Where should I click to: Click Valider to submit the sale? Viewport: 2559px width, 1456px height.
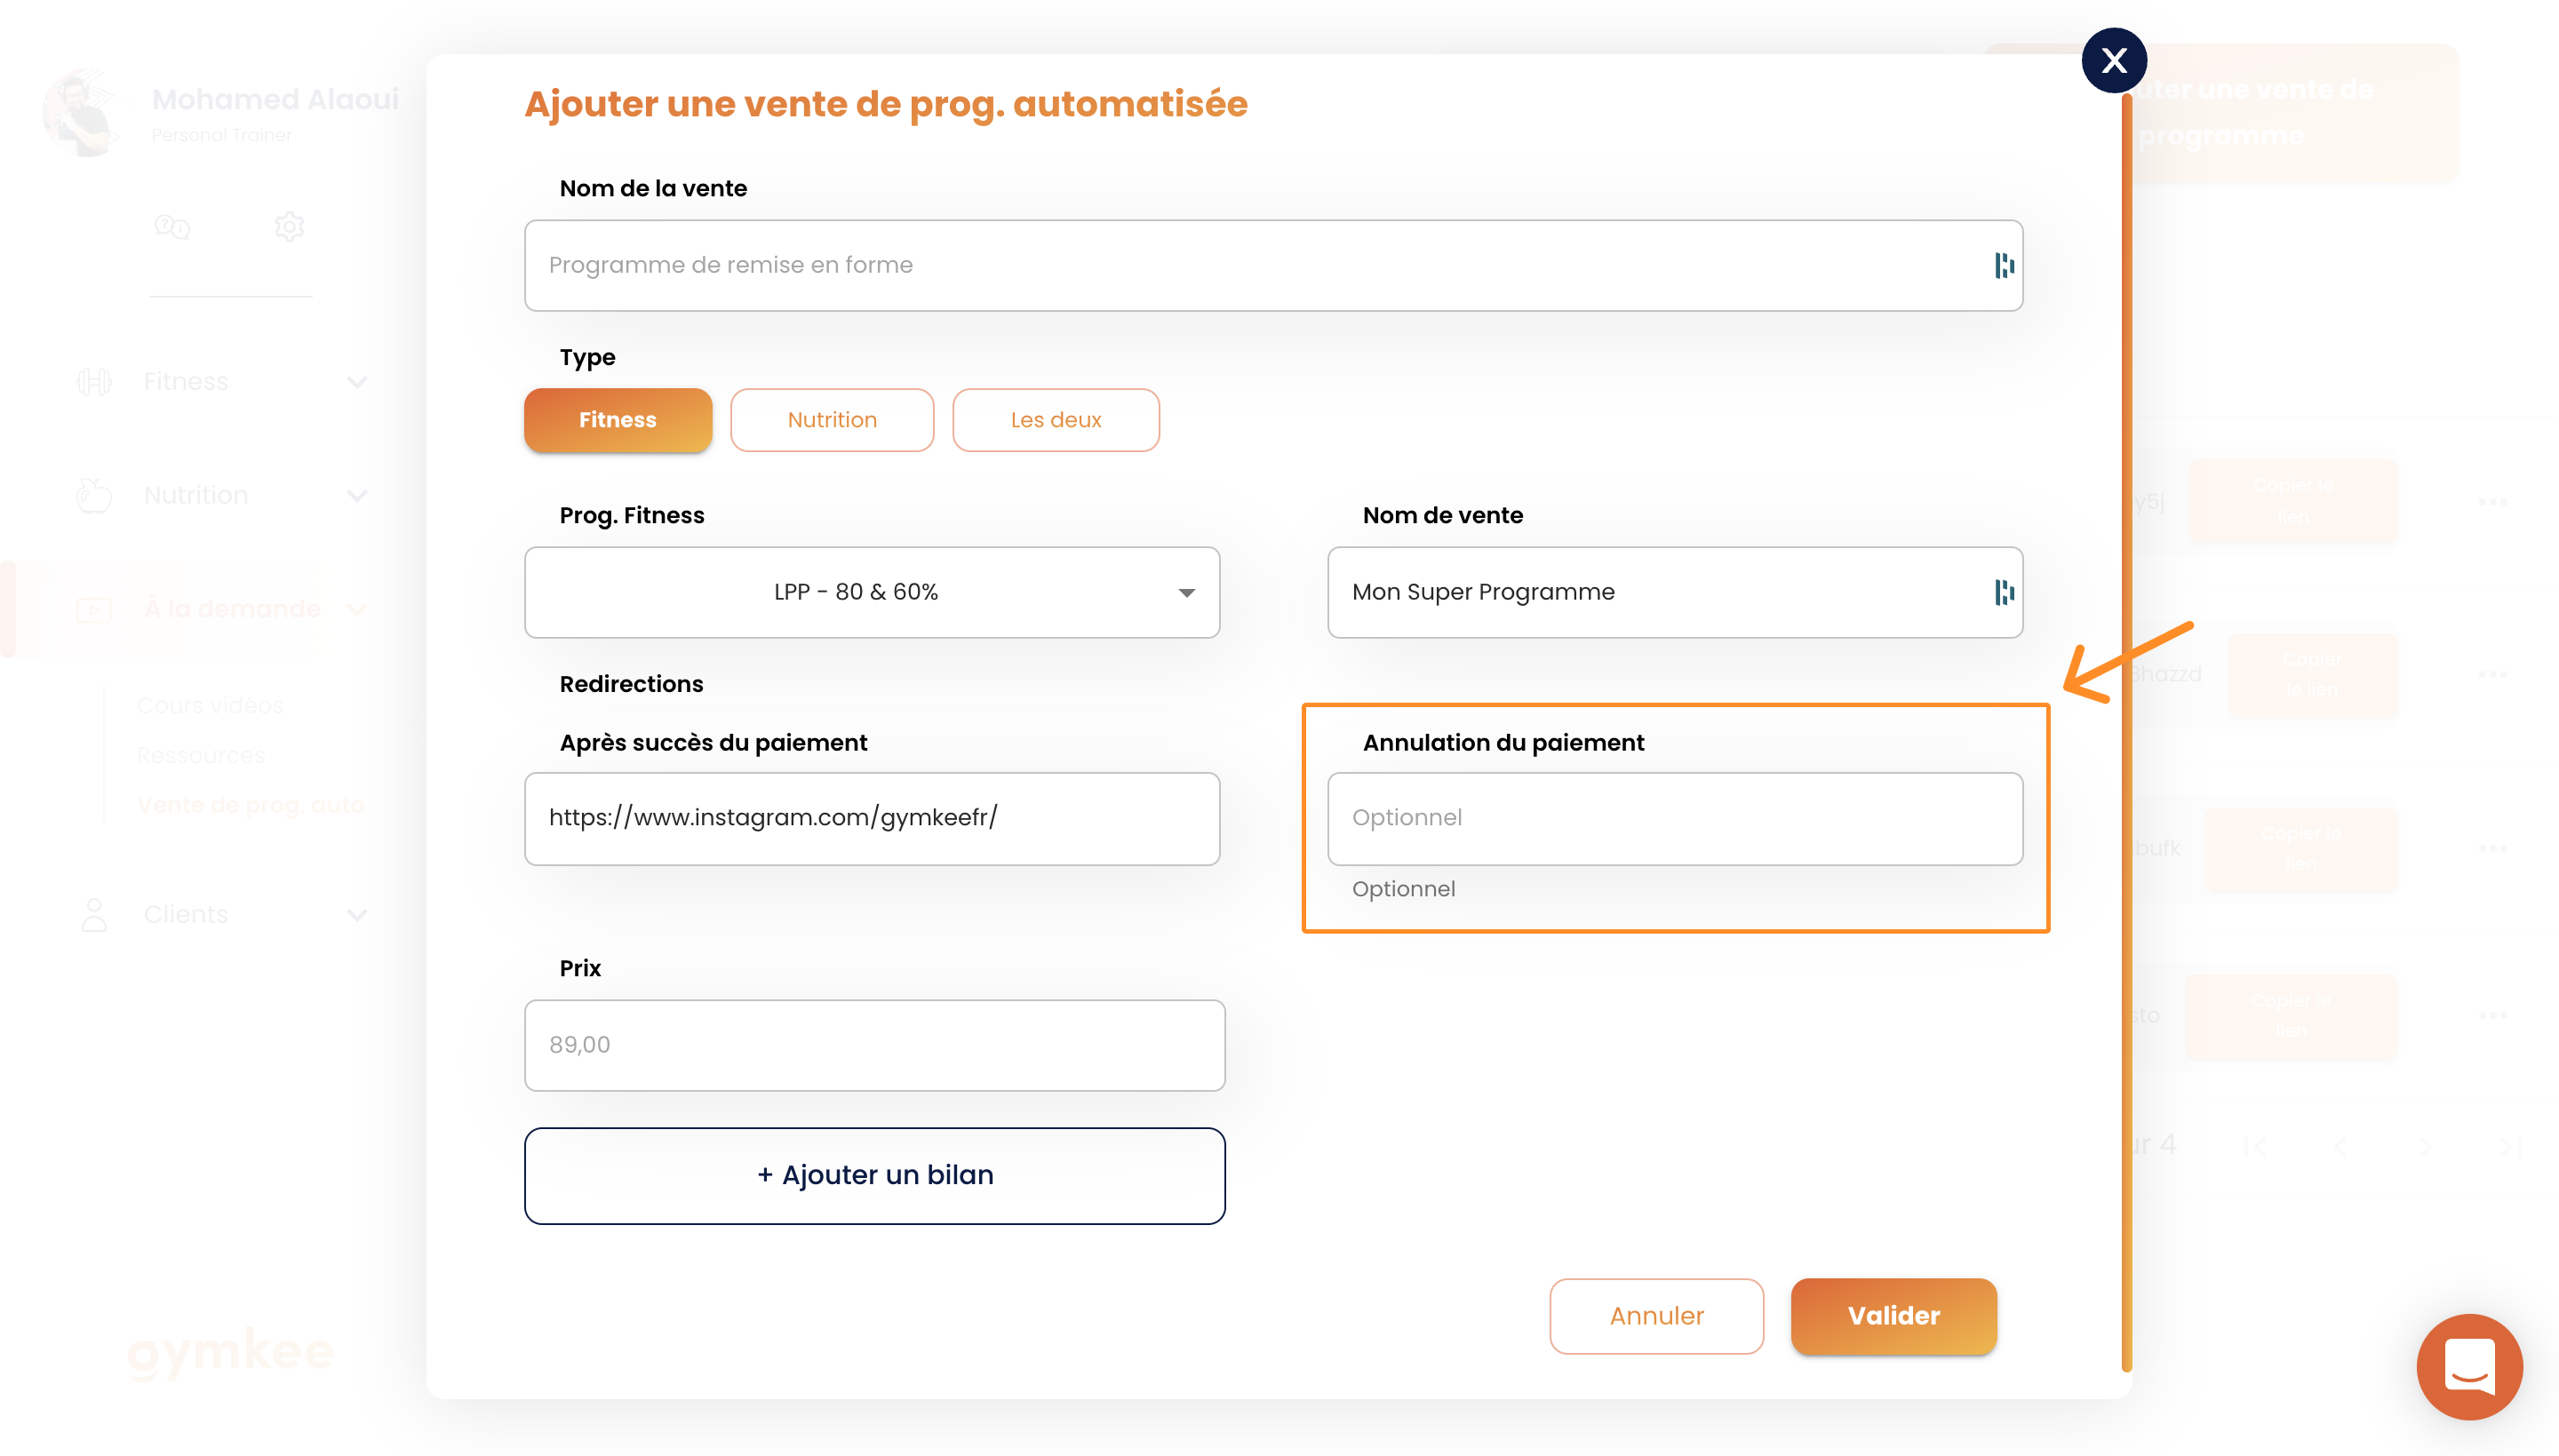click(1893, 1315)
